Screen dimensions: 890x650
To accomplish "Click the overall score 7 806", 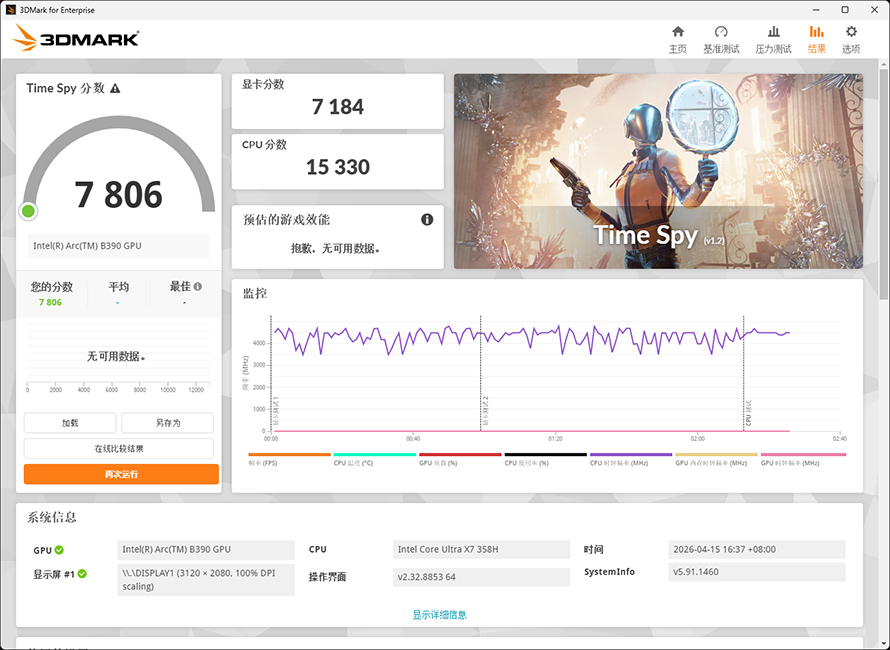I will [119, 195].
